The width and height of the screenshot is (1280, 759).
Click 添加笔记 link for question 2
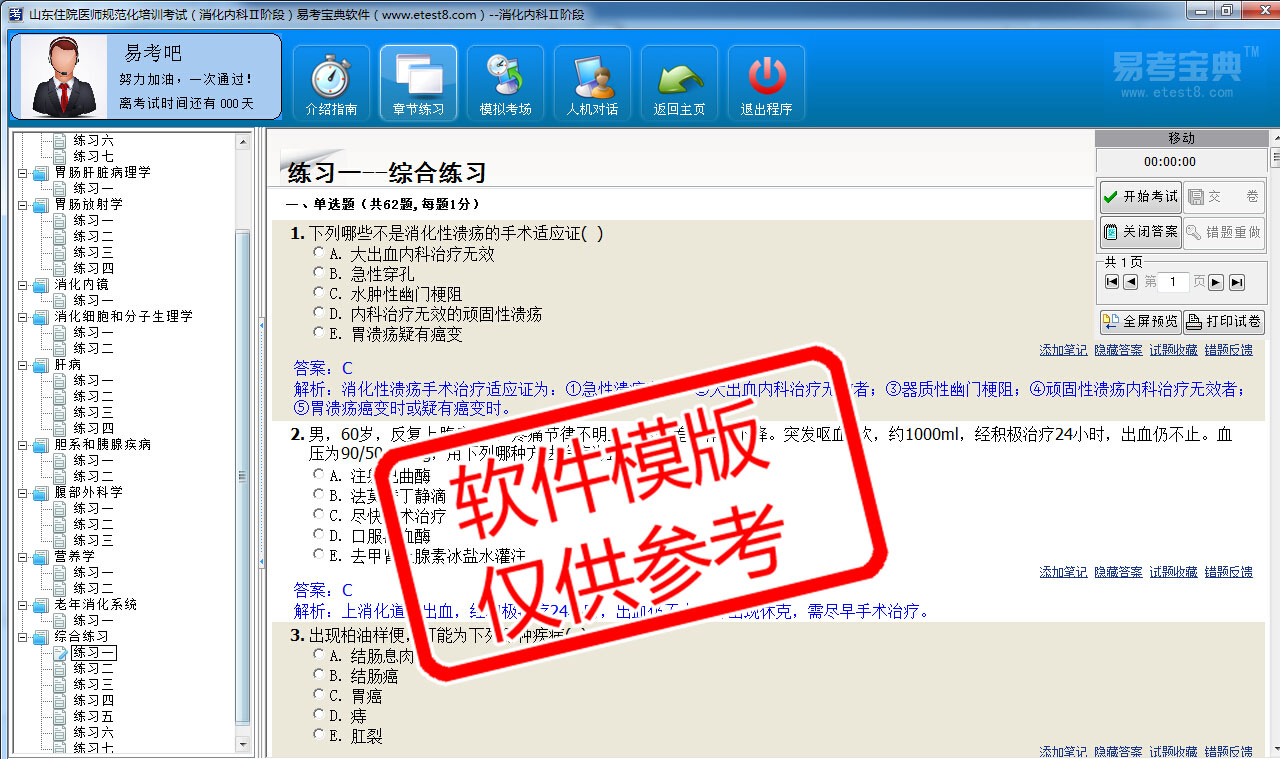[x=1063, y=572]
